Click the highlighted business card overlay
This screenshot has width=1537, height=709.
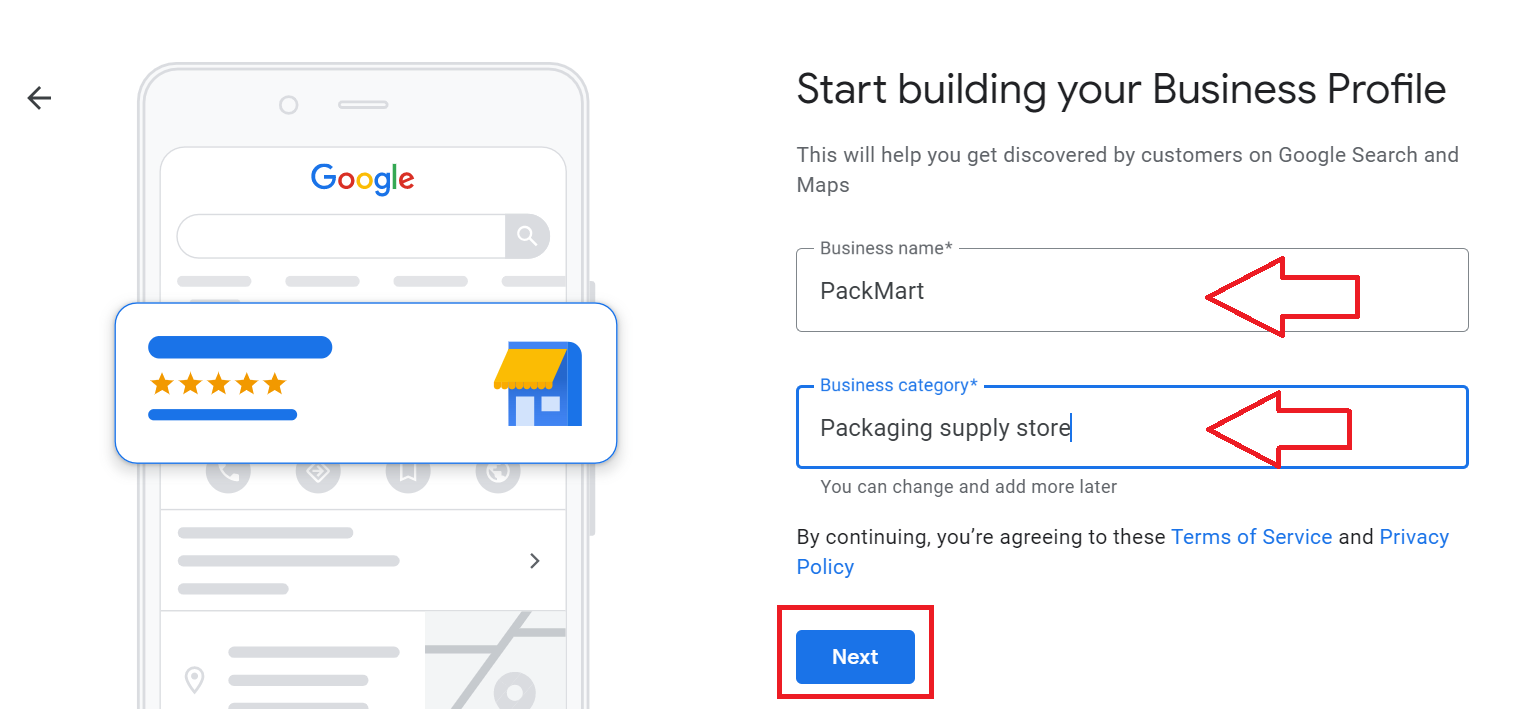tap(366, 383)
